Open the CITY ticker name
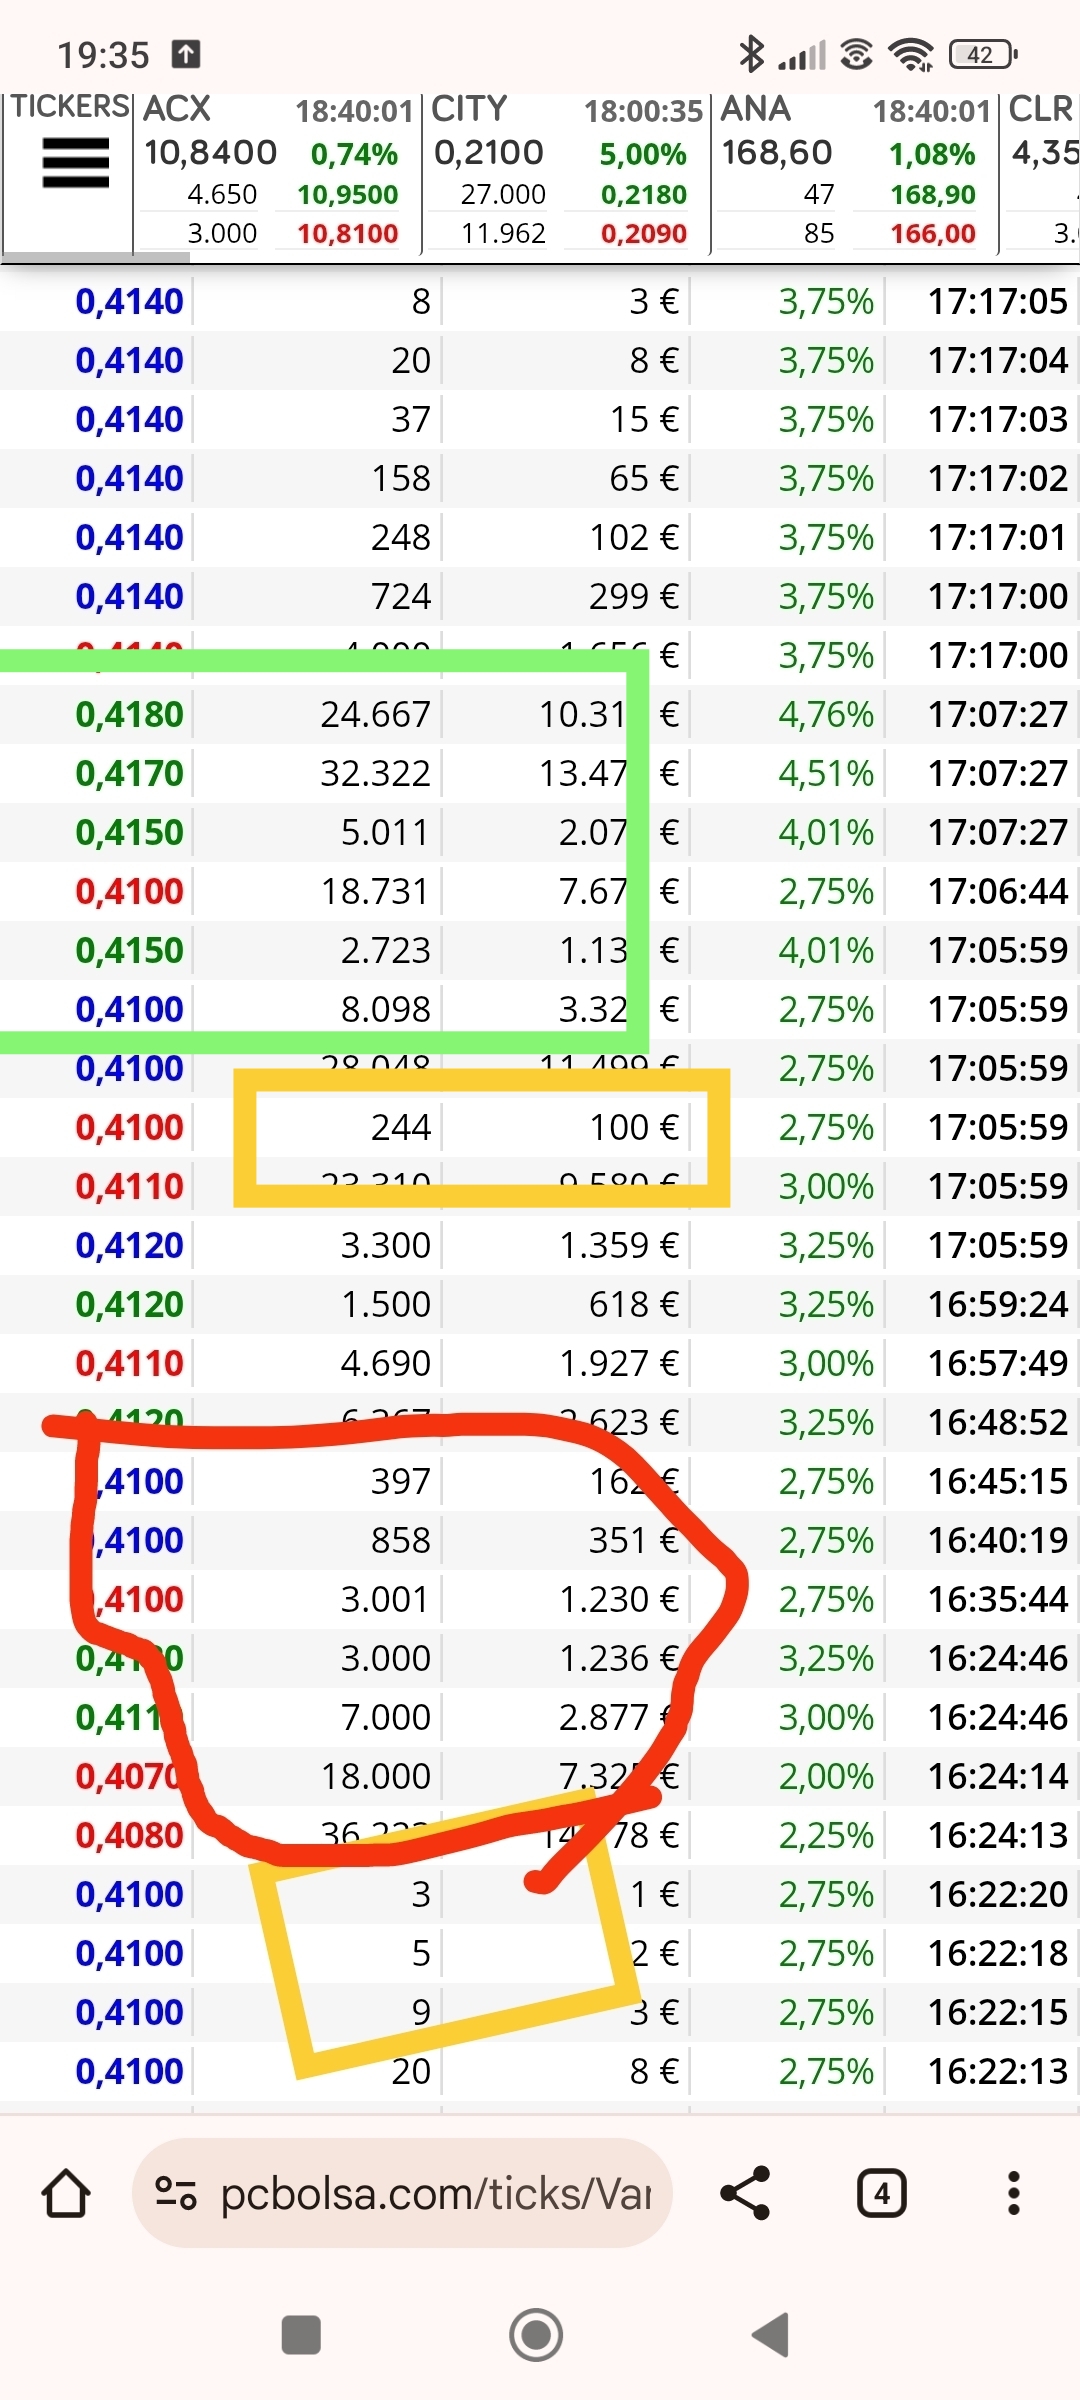Screen dimensions: 1080x2400 [x=469, y=108]
